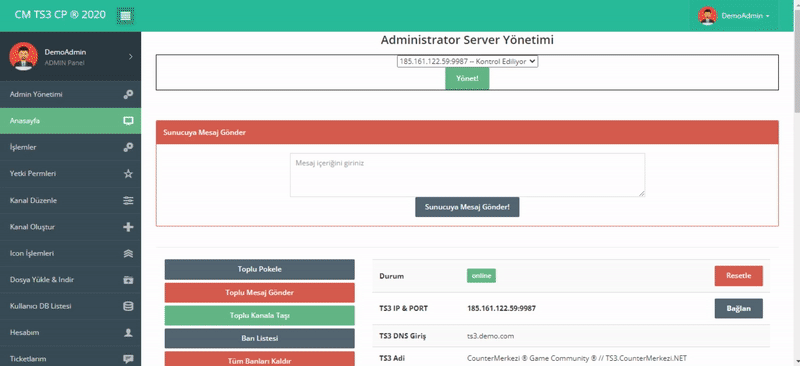This screenshot has height=366, width=800.
Task: Click the green online status badge
Action: [x=481, y=276]
